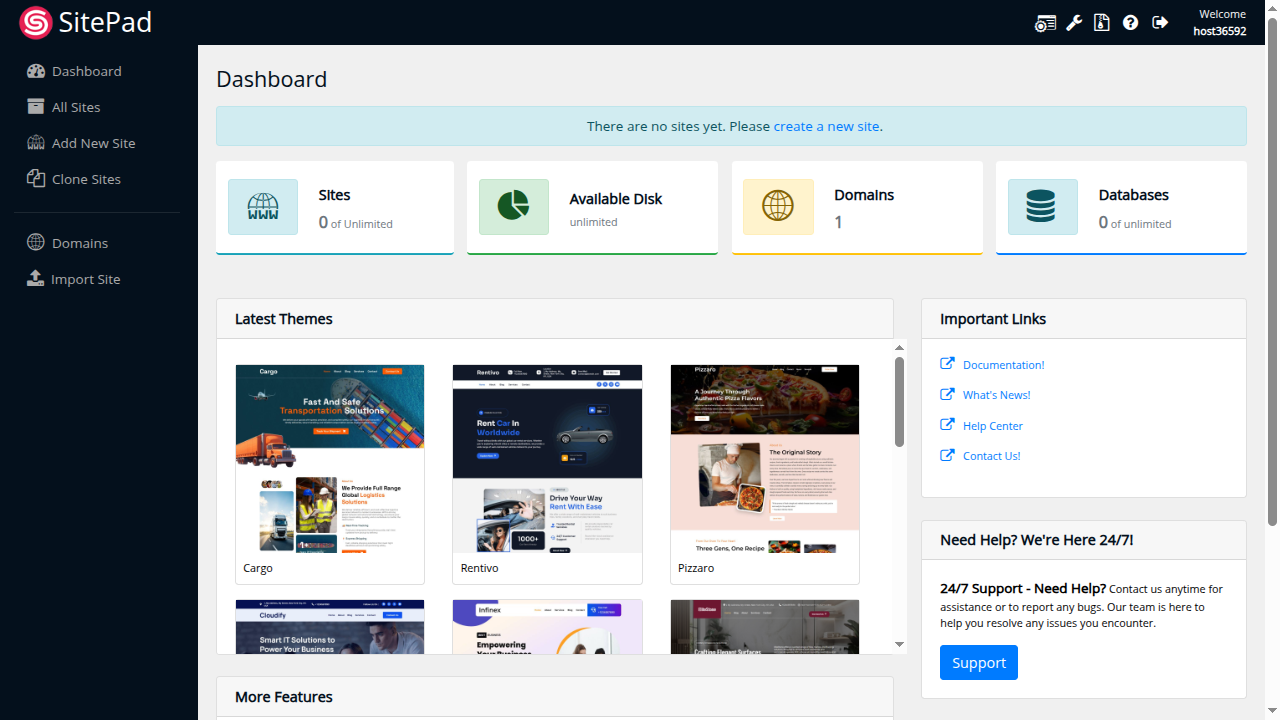Click the Dashboard page heading
Screen dimensions: 1280x720
272,79
